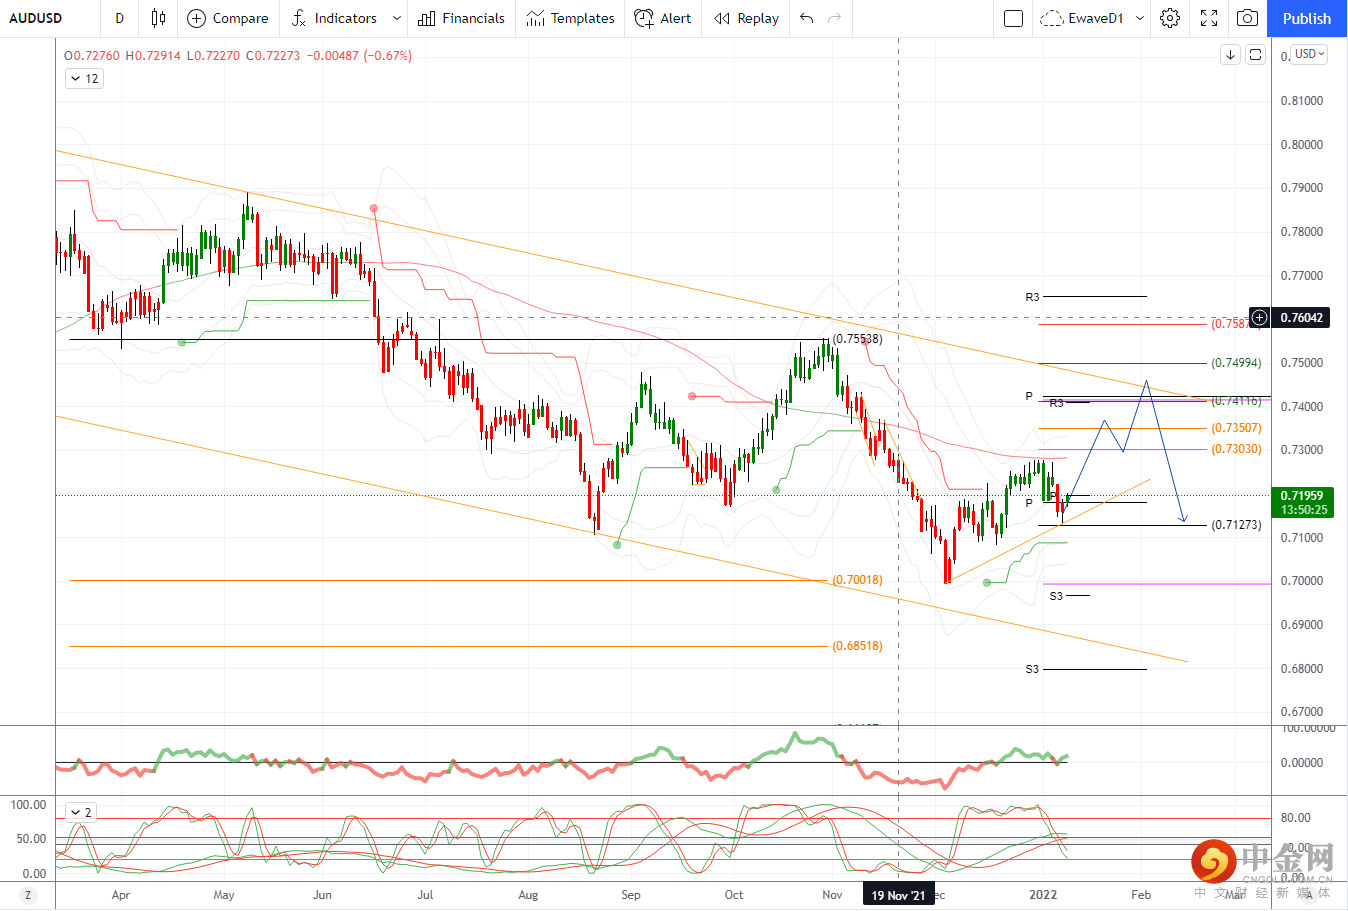Click the green (0.74994) level label

1236,363
